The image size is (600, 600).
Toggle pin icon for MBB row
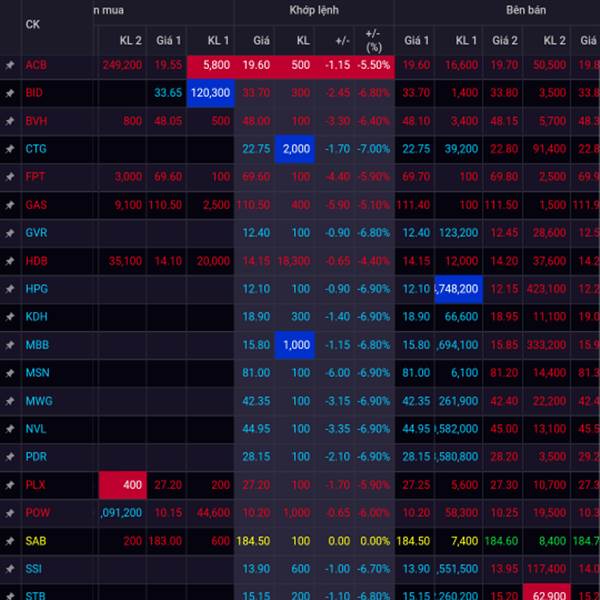pyautogui.click(x=10, y=345)
